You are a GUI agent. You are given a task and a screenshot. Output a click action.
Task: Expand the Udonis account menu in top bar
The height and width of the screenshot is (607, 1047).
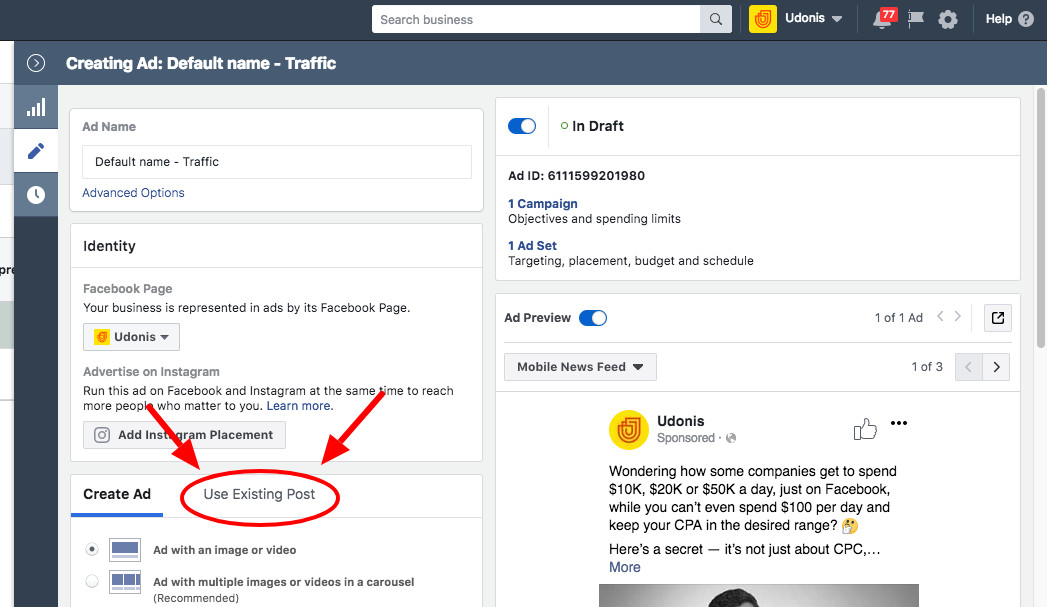(812, 19)
